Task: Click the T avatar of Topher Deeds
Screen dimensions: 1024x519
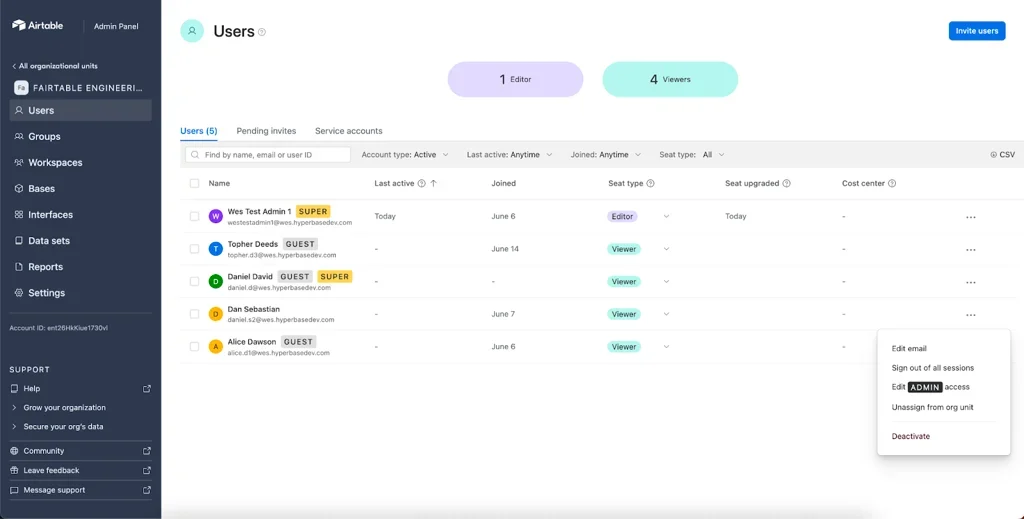Action: point(216,249)
